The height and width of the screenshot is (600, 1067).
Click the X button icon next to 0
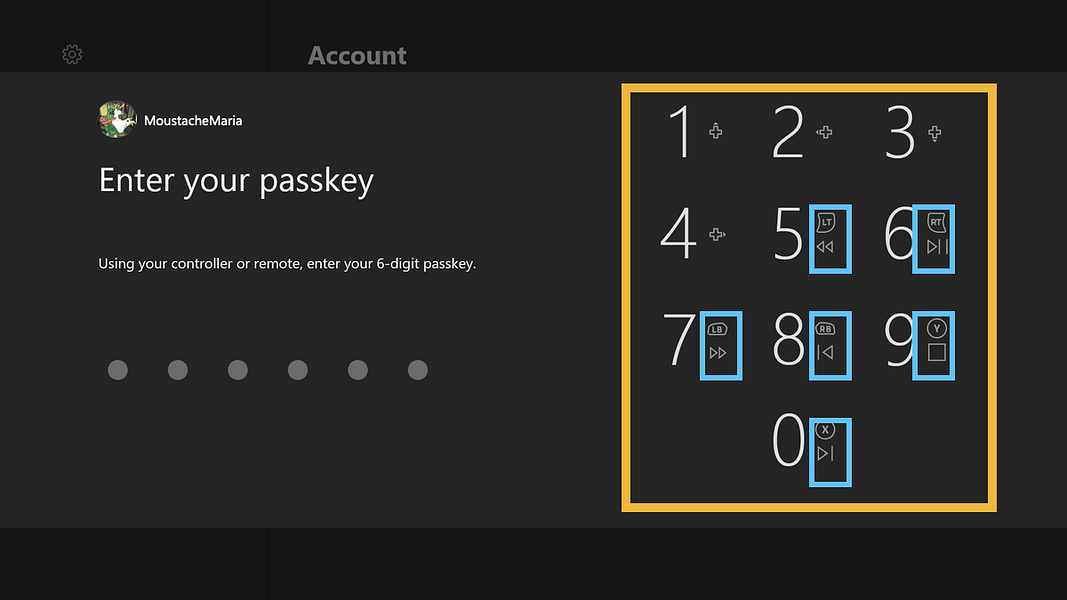pos(825,430)
